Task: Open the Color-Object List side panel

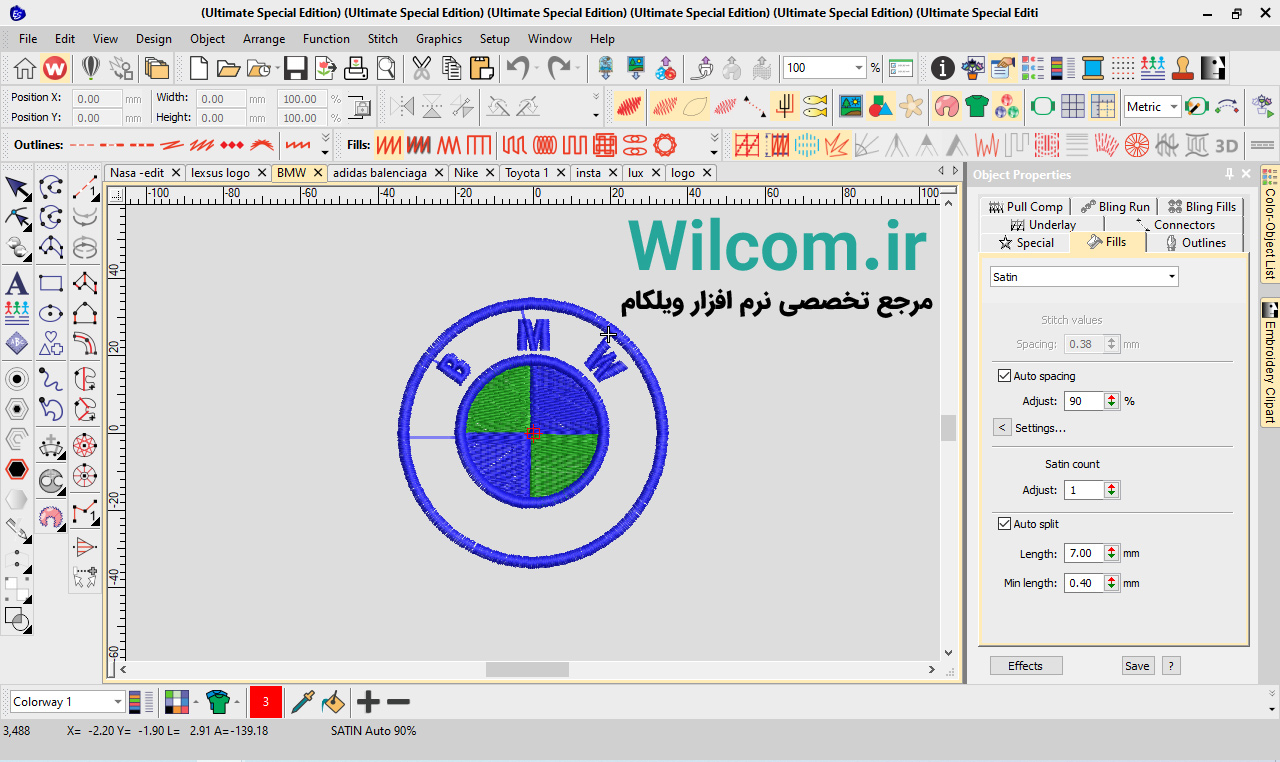Action: click(1270, 225)
